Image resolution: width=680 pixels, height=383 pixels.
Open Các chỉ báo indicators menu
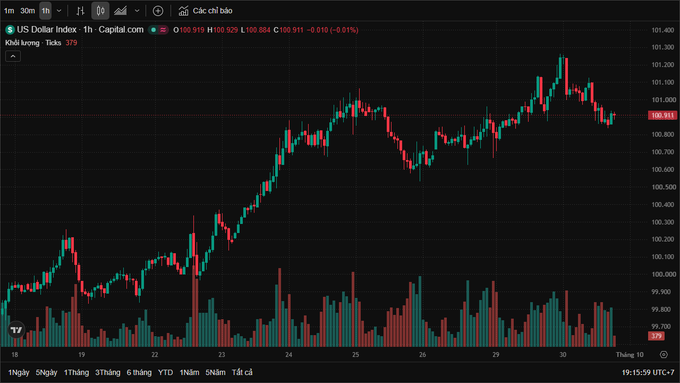(206, 11)
